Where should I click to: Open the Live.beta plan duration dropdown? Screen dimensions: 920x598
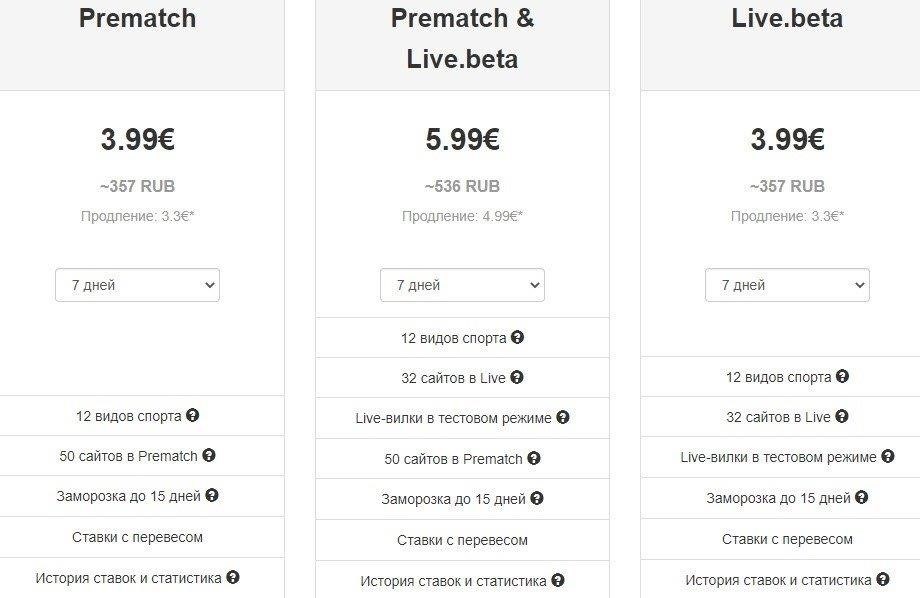click(787, 285)
